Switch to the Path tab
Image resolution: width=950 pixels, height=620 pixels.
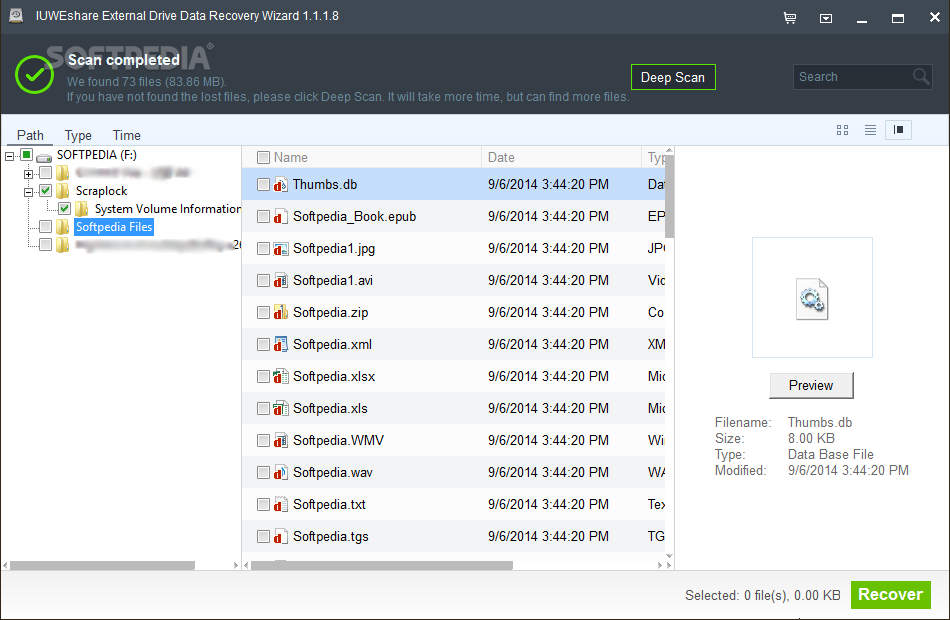(30, 135)
